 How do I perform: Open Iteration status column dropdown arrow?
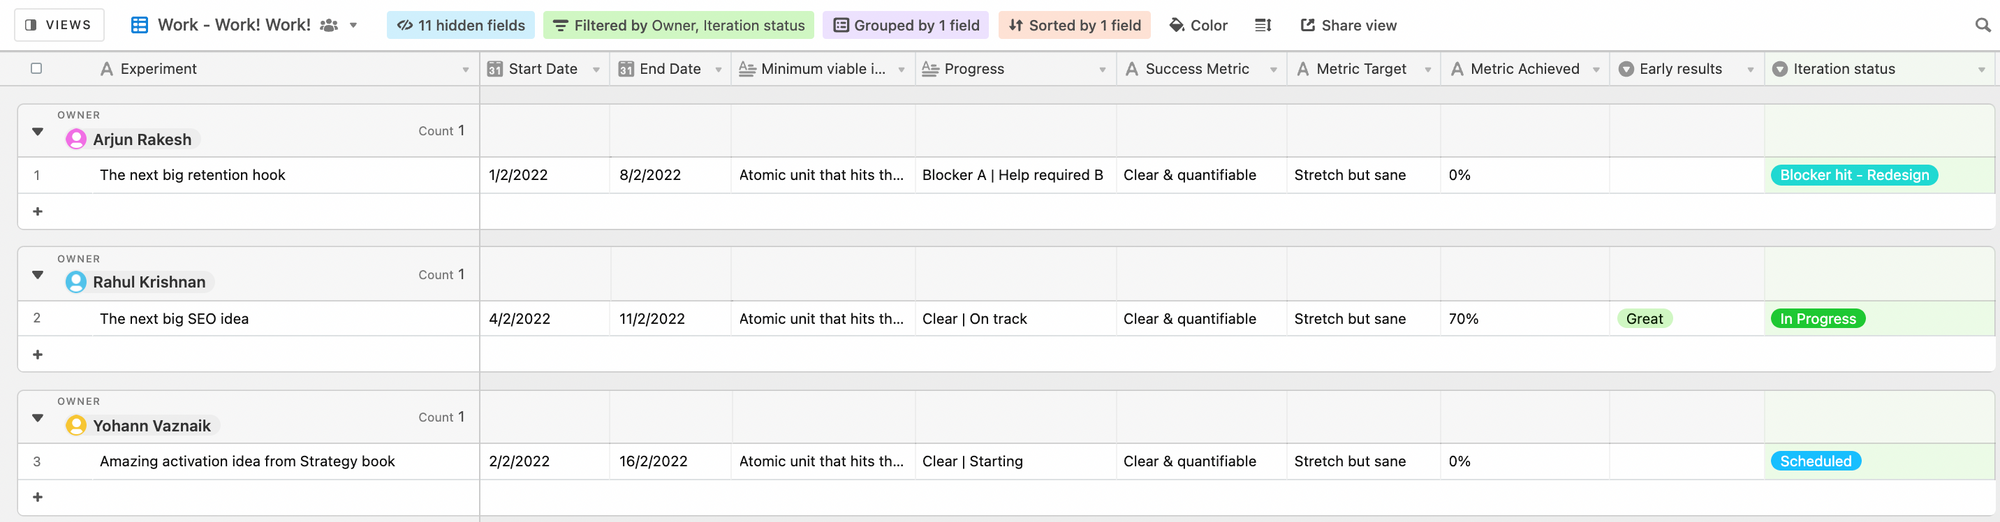click(x=1981, y=69)
